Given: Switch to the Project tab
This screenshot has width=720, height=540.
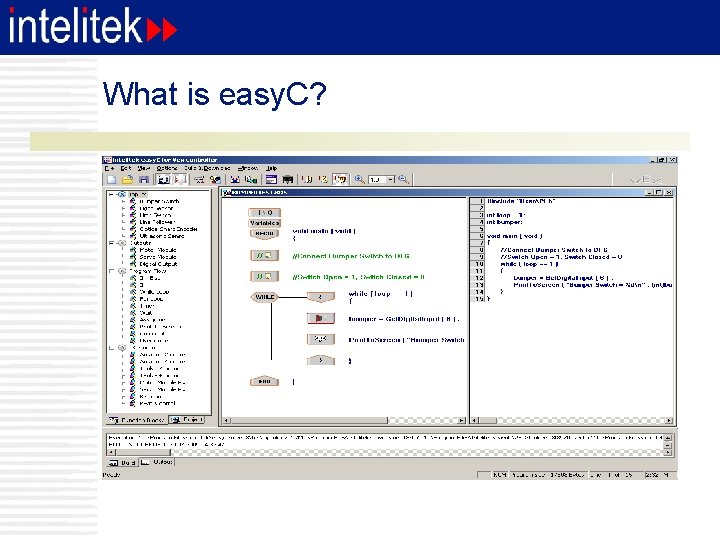Looking at the screenshot, I should [x=187, y=420].
